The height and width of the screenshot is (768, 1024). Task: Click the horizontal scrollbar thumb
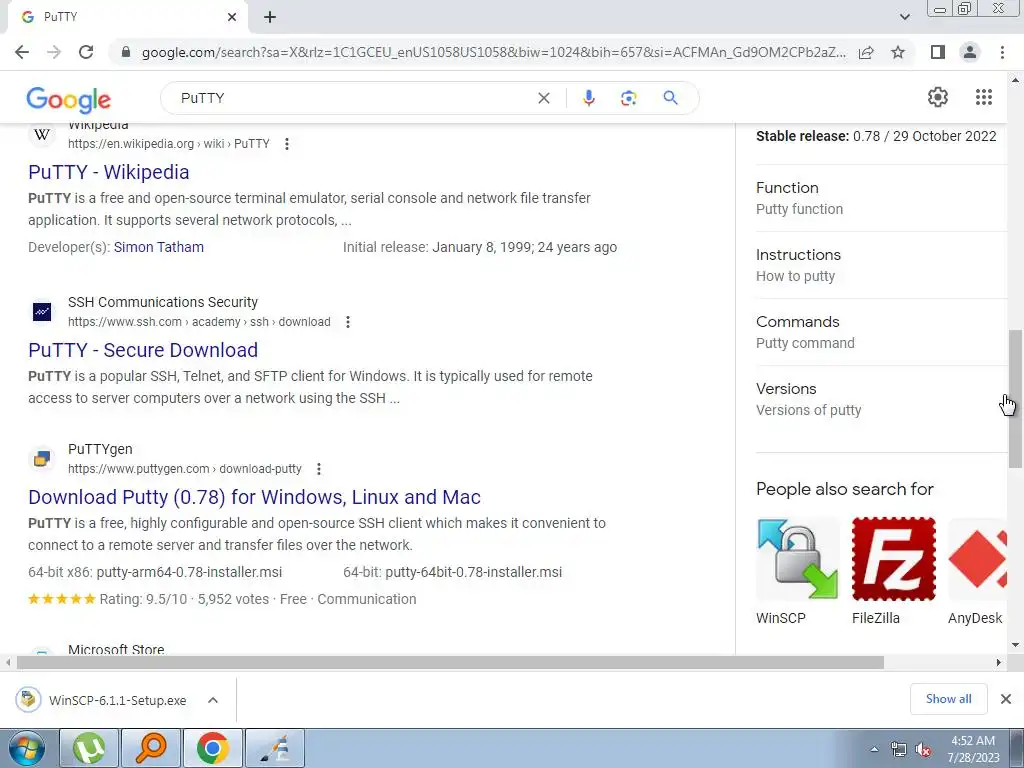tap(450, 662)
